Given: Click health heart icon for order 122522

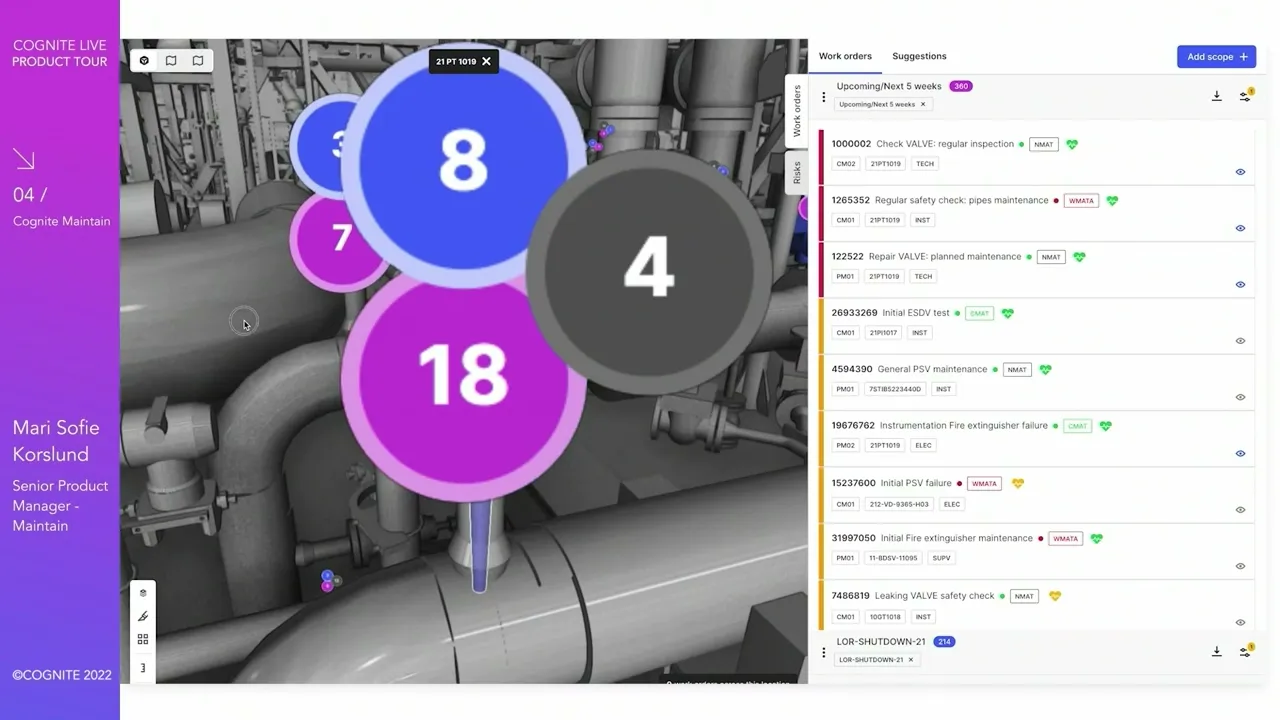Looking at the screenshot, I should click(x=1079, y=257).
